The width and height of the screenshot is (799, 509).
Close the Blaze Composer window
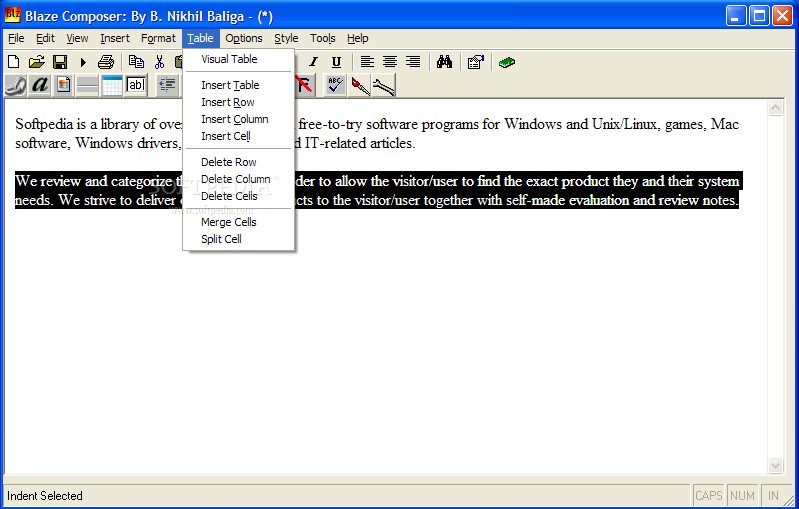782,16
